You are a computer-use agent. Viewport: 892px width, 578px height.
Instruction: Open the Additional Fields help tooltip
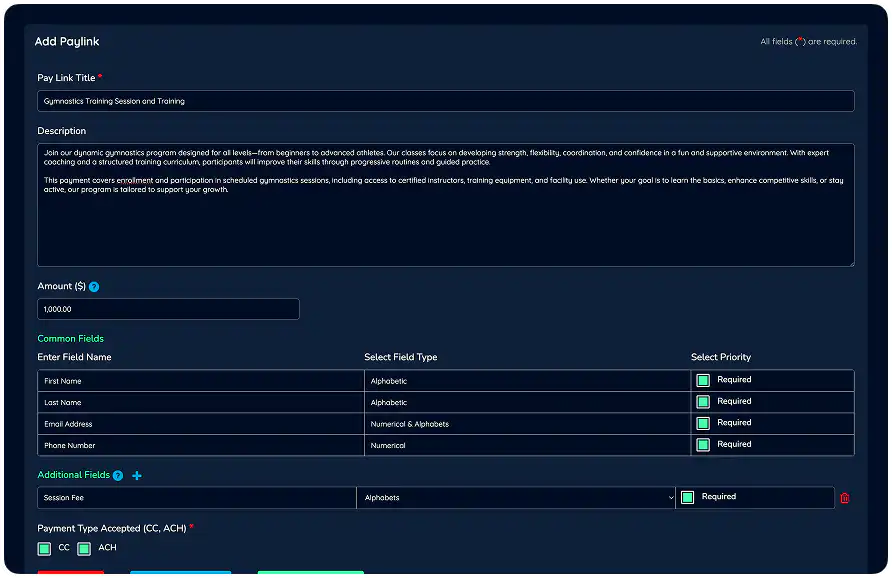point(118,475)
